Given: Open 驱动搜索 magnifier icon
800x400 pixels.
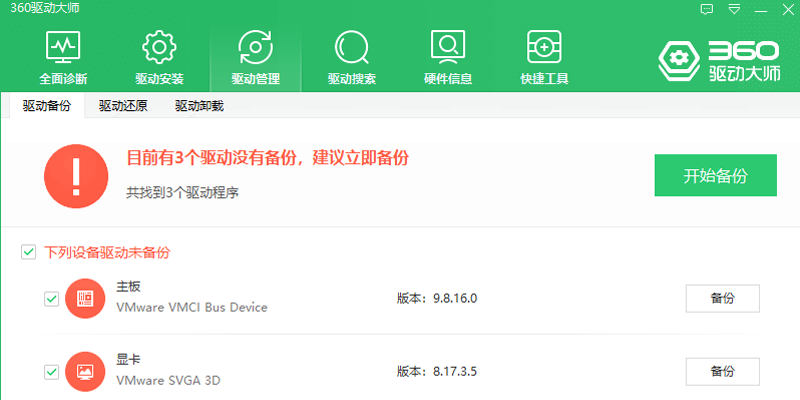Looking at the screenshot, I should [352, 47].
